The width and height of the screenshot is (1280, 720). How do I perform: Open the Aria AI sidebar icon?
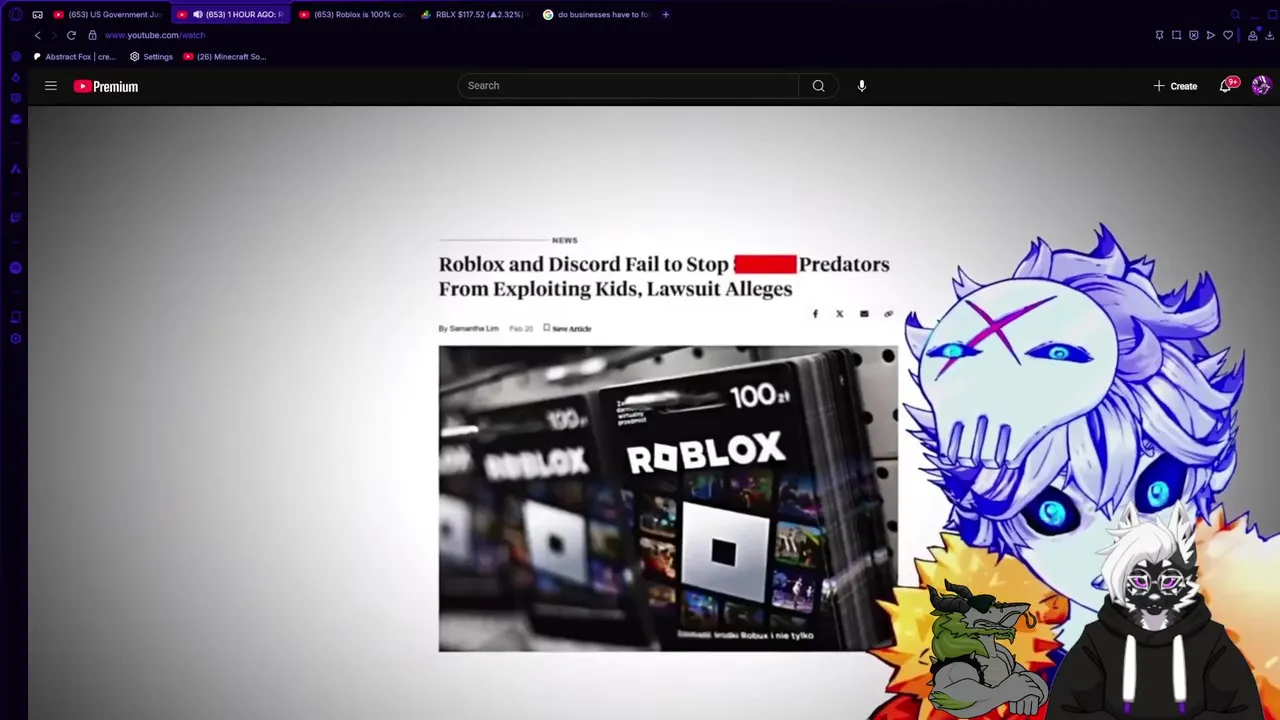tap(15, 168)
